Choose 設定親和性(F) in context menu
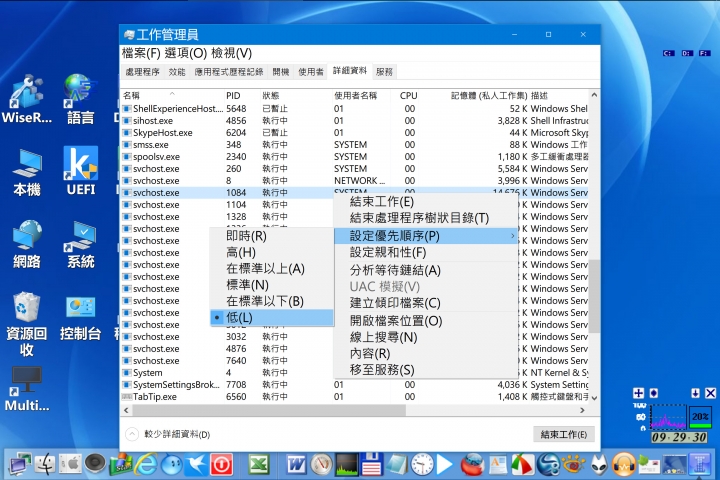Image resolution: width=720 pixels, height=480 pixels. (426, 252)
